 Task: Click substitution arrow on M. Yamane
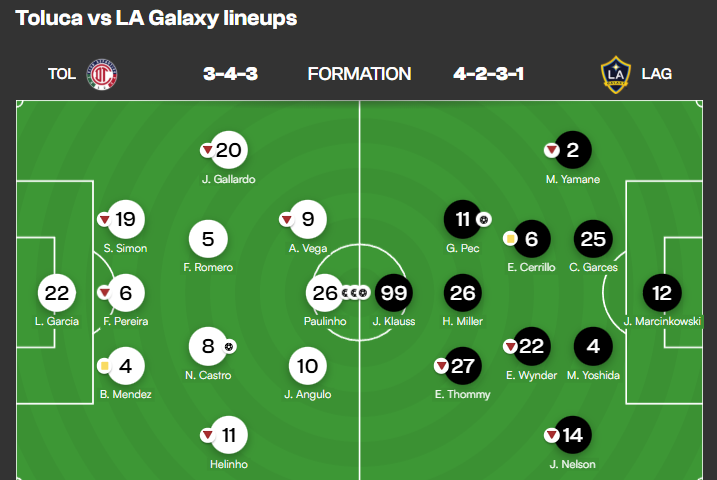coord(550,151)
